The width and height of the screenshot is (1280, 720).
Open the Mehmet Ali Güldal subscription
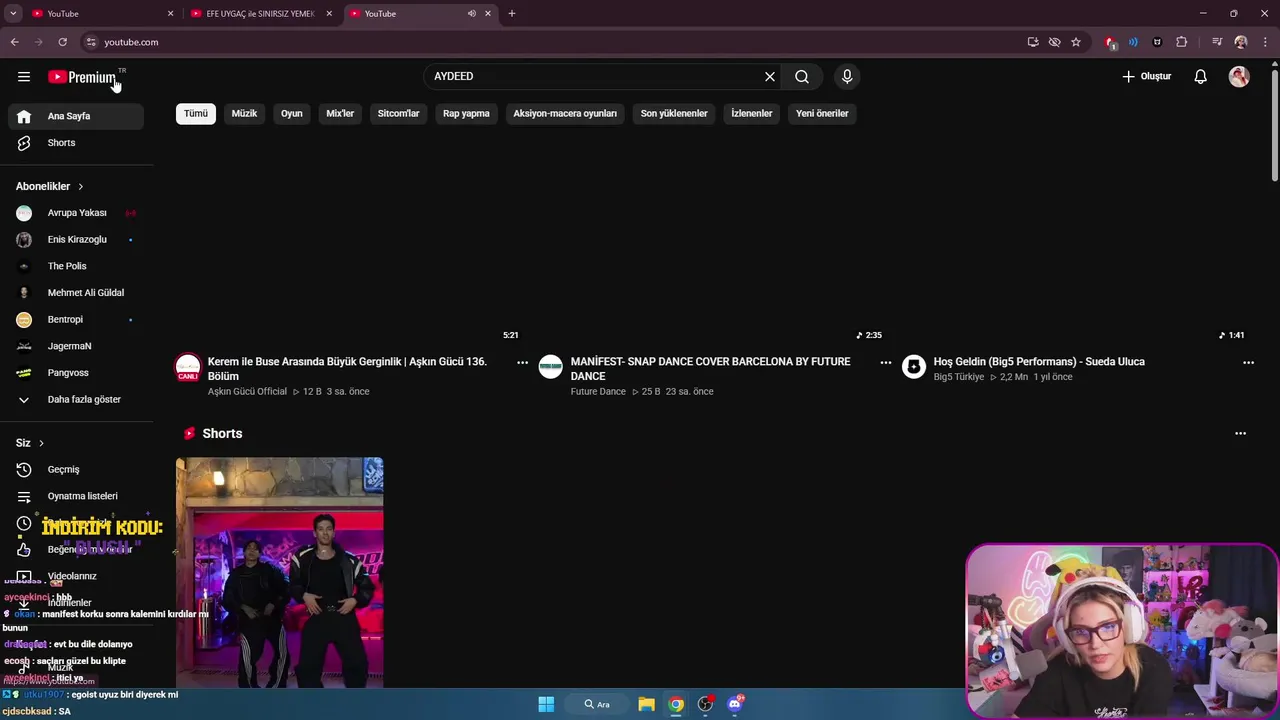click(x=76, y=293)
